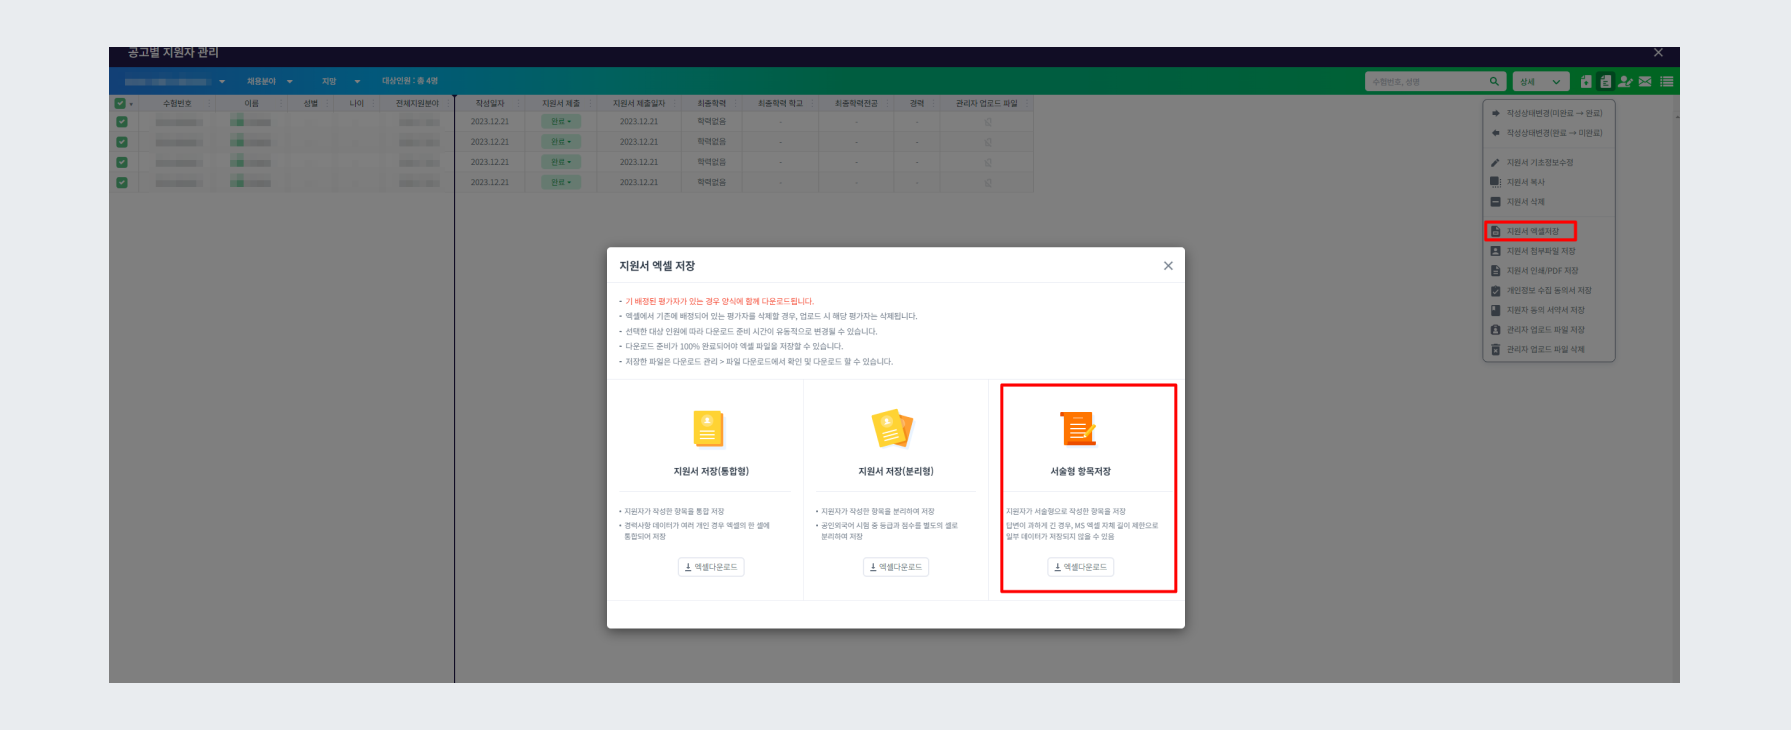This screenshot has width=1791, height=730.
Task: Click the 성별 column header
Action: point(311,103)
